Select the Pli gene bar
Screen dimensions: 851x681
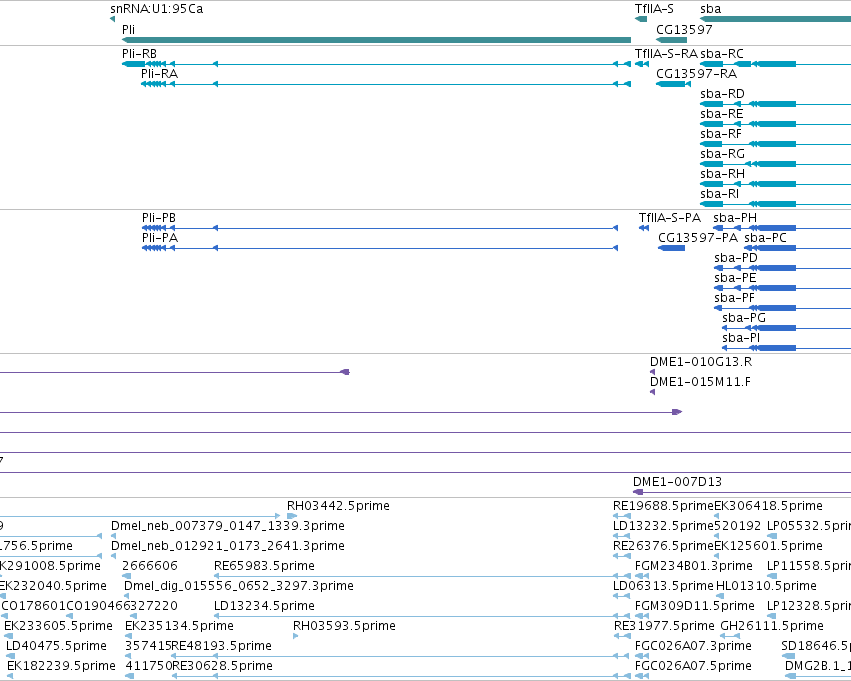point(377,40)
